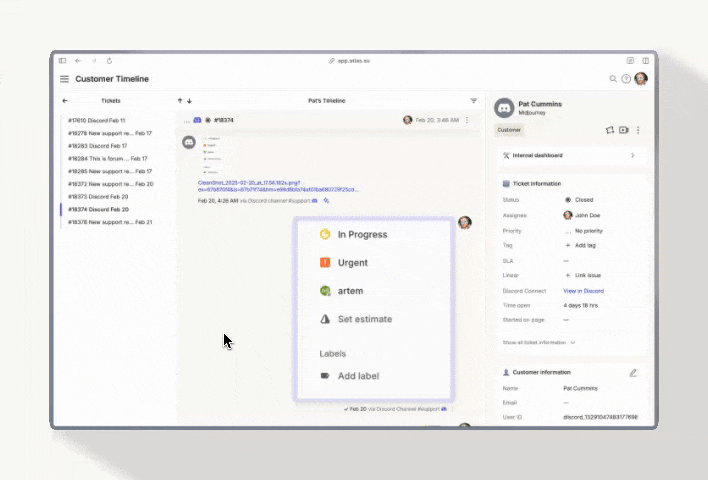The width and height of the screenshot is (708, 480).
Task: Open the hamburger menu beside Customer Timeline
Action: point(64,79)
